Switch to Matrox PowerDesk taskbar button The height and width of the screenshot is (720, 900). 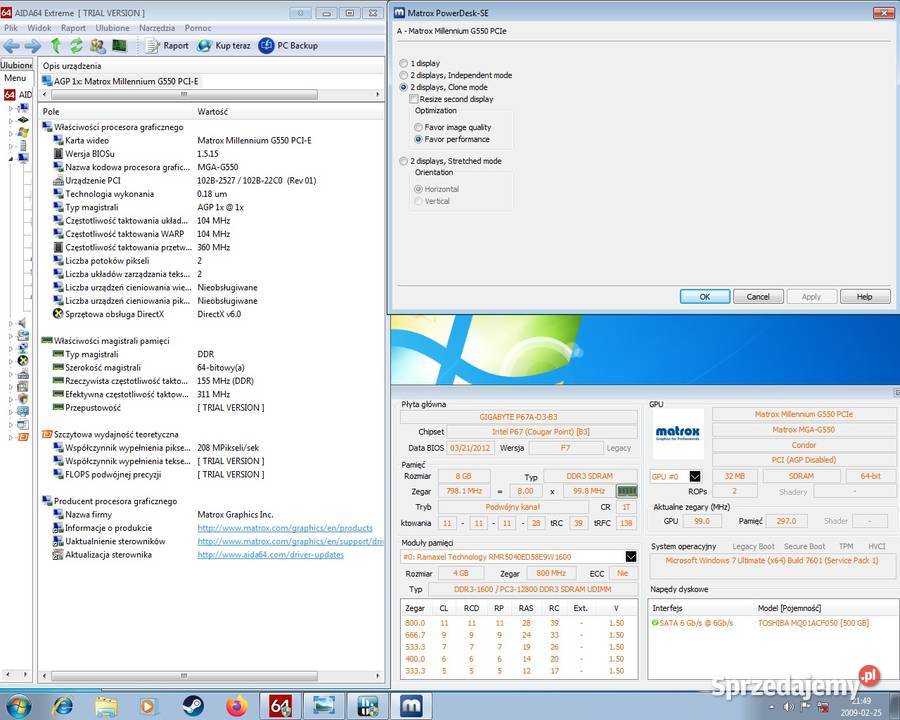point(411,706)
